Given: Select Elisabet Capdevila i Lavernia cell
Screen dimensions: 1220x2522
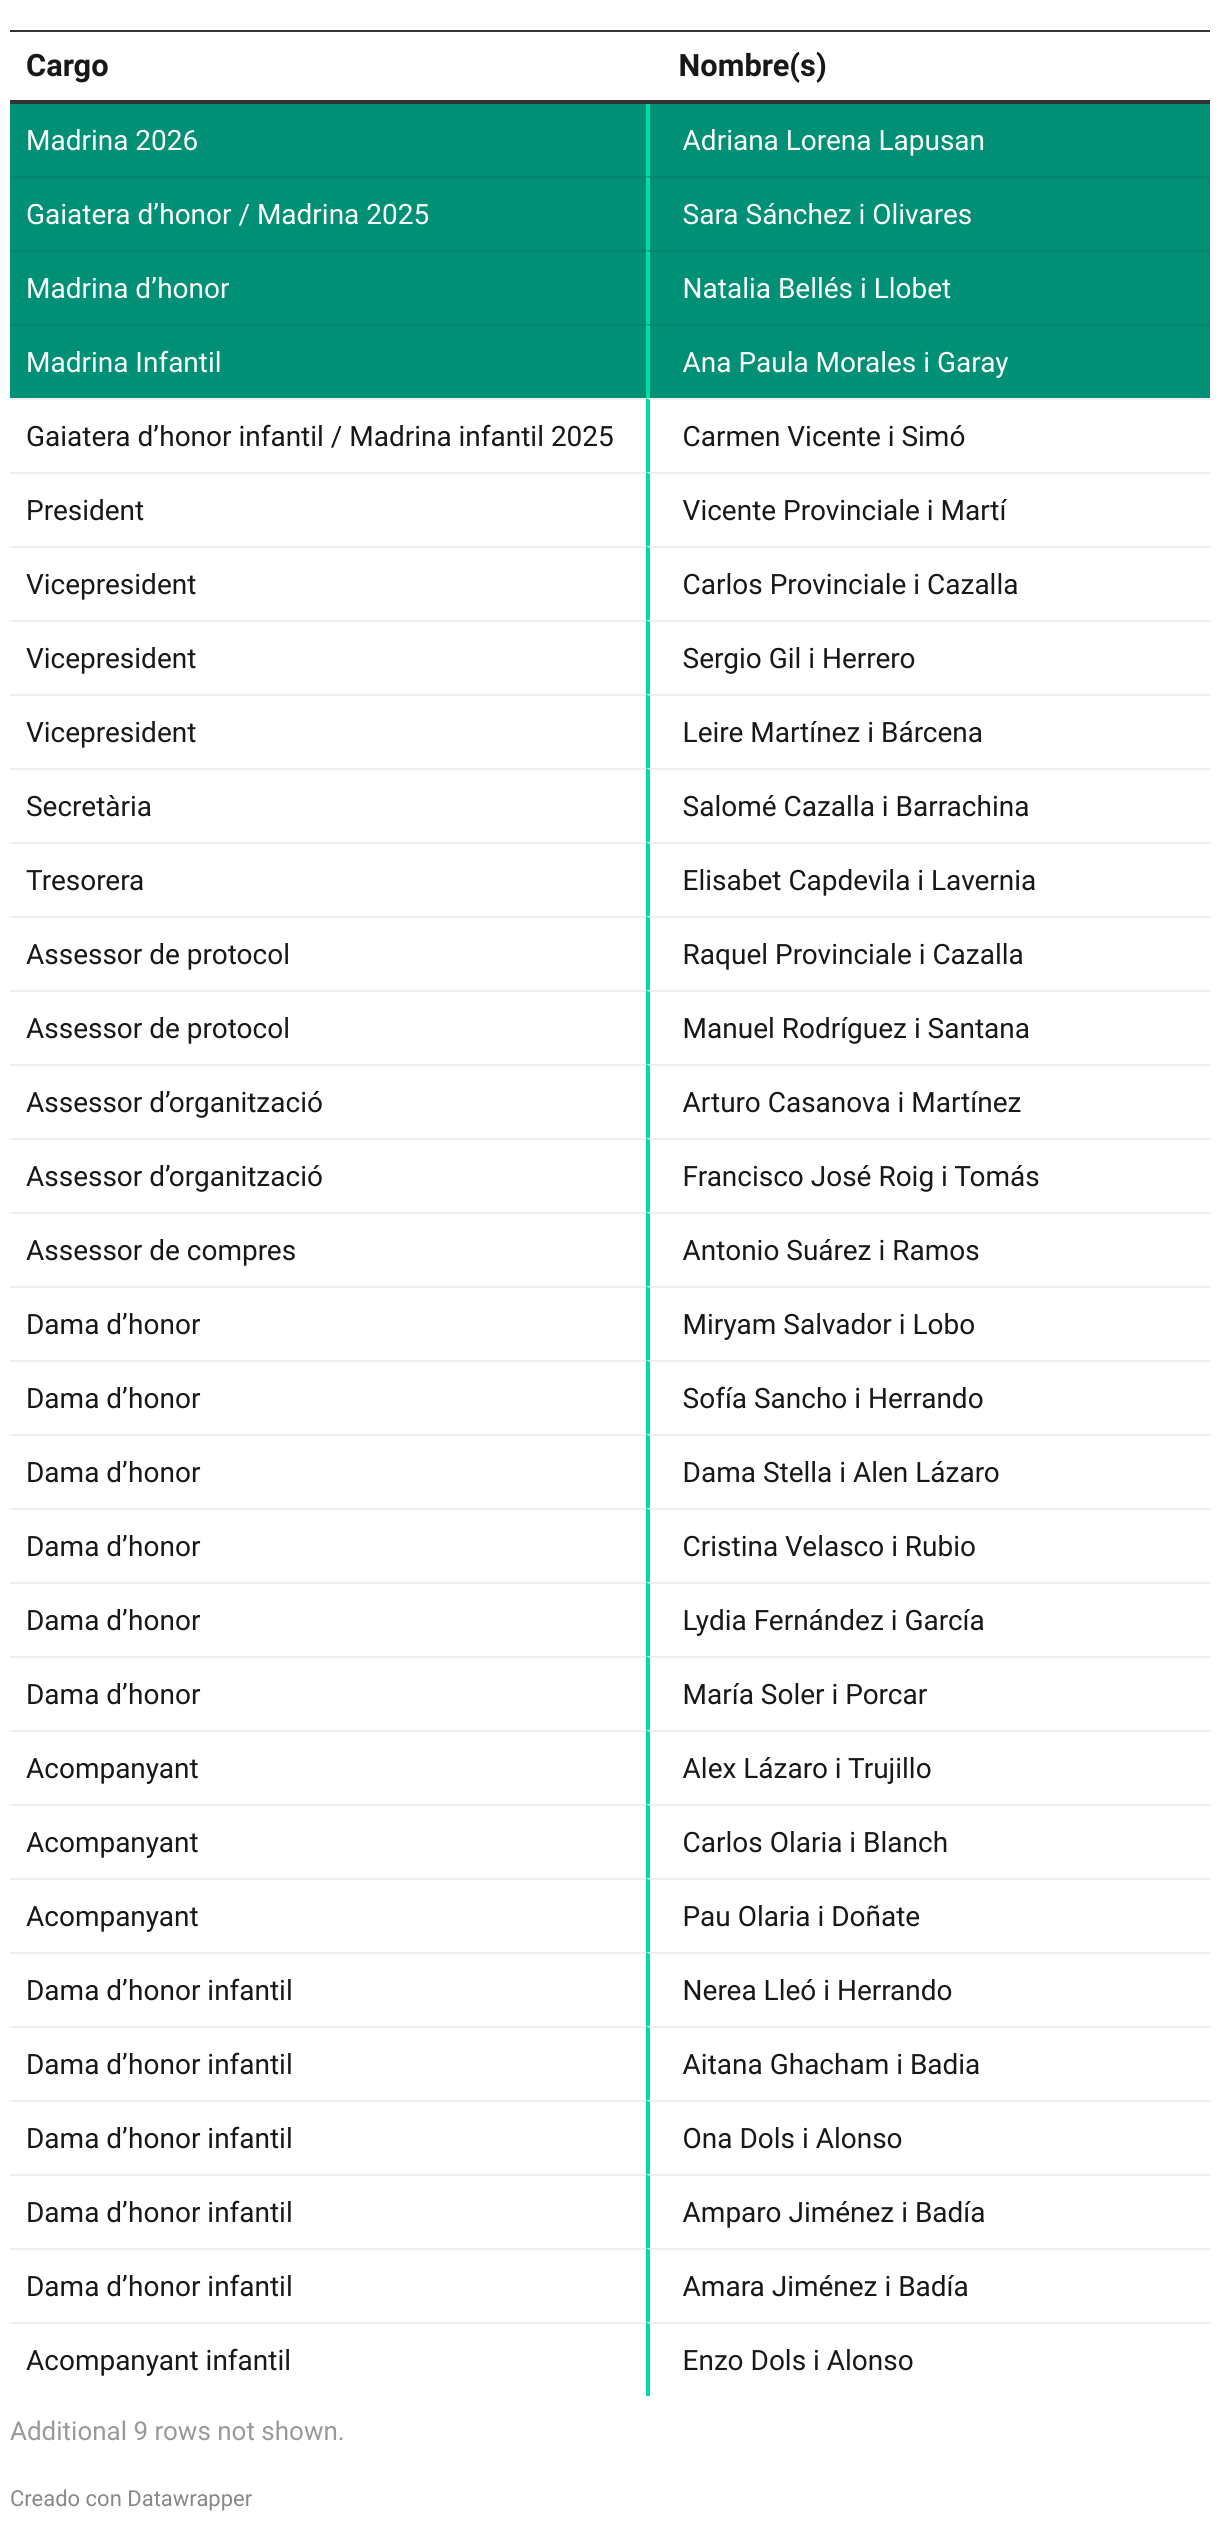Looking at the screenshot, I should [859, 881].
